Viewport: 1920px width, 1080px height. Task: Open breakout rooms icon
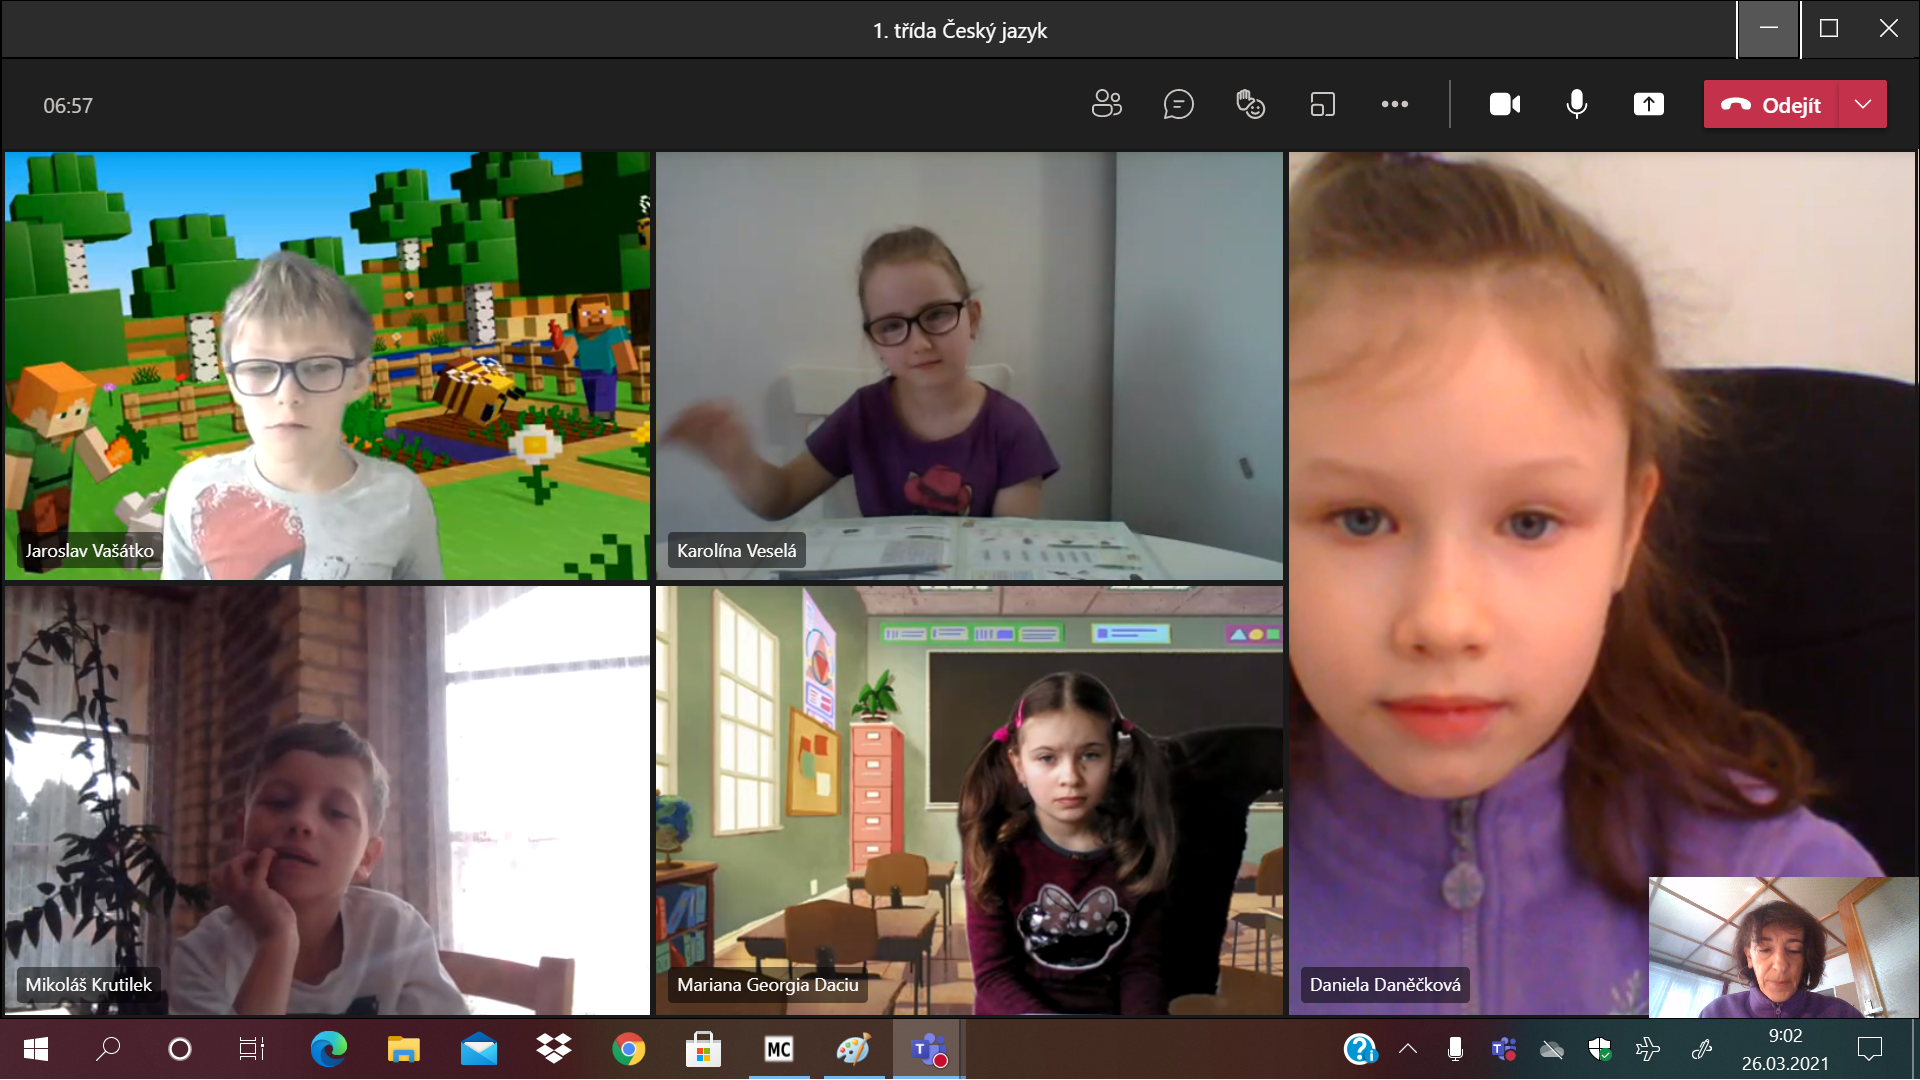click(1322, 104)
